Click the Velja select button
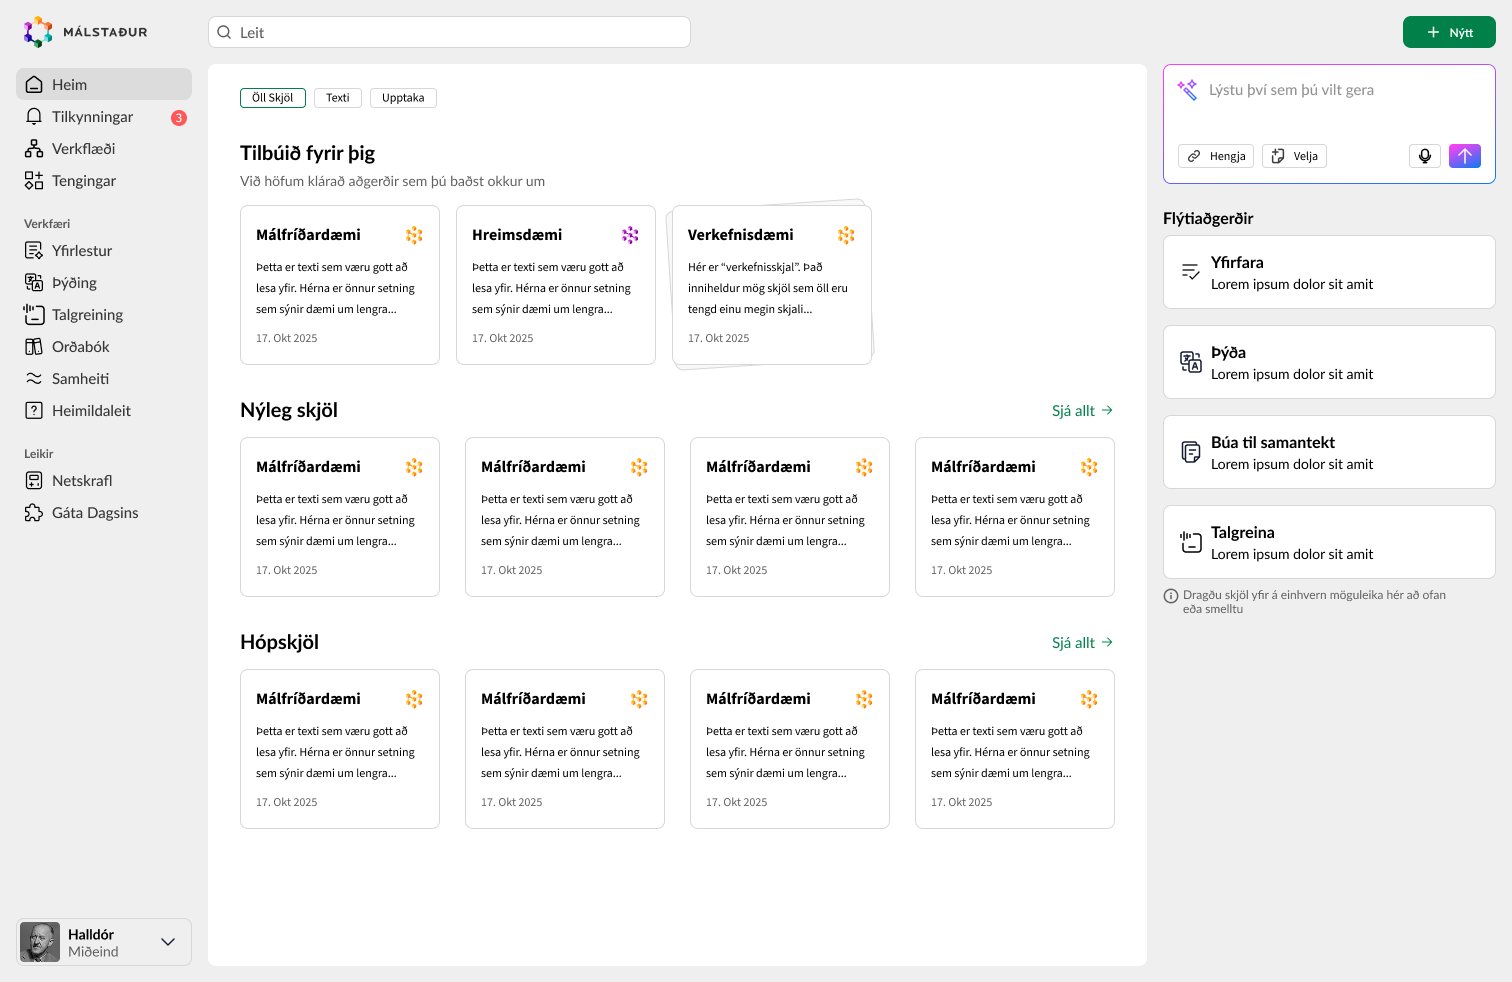 [x=1294, y=156]
